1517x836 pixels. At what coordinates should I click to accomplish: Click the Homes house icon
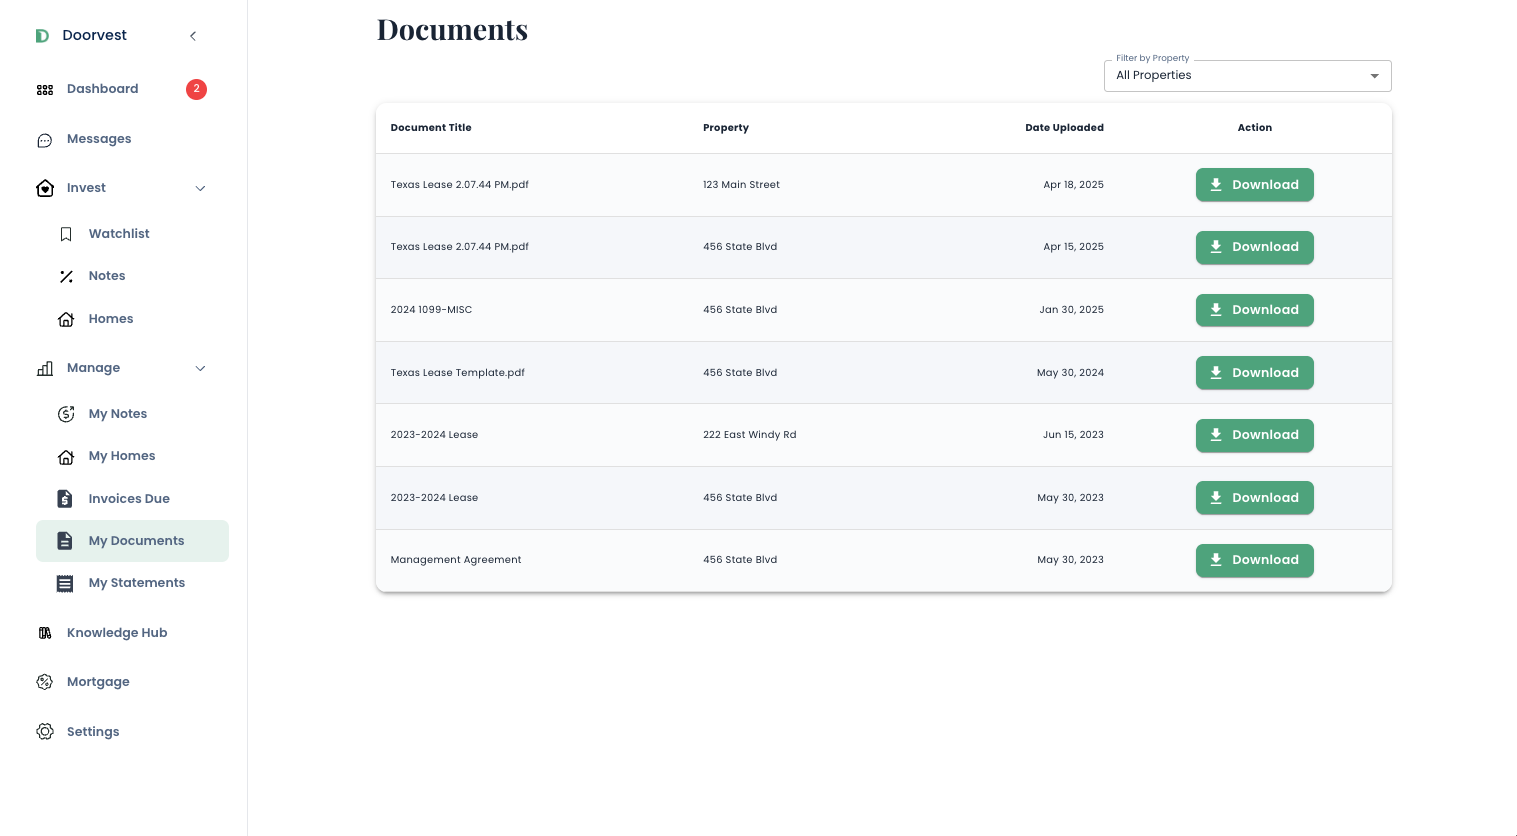point(66,319)
